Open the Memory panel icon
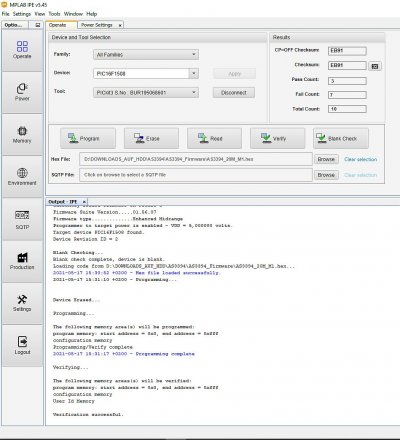This screenshot has height=440, width=400. pyautogui.click(x=22, y=134)
